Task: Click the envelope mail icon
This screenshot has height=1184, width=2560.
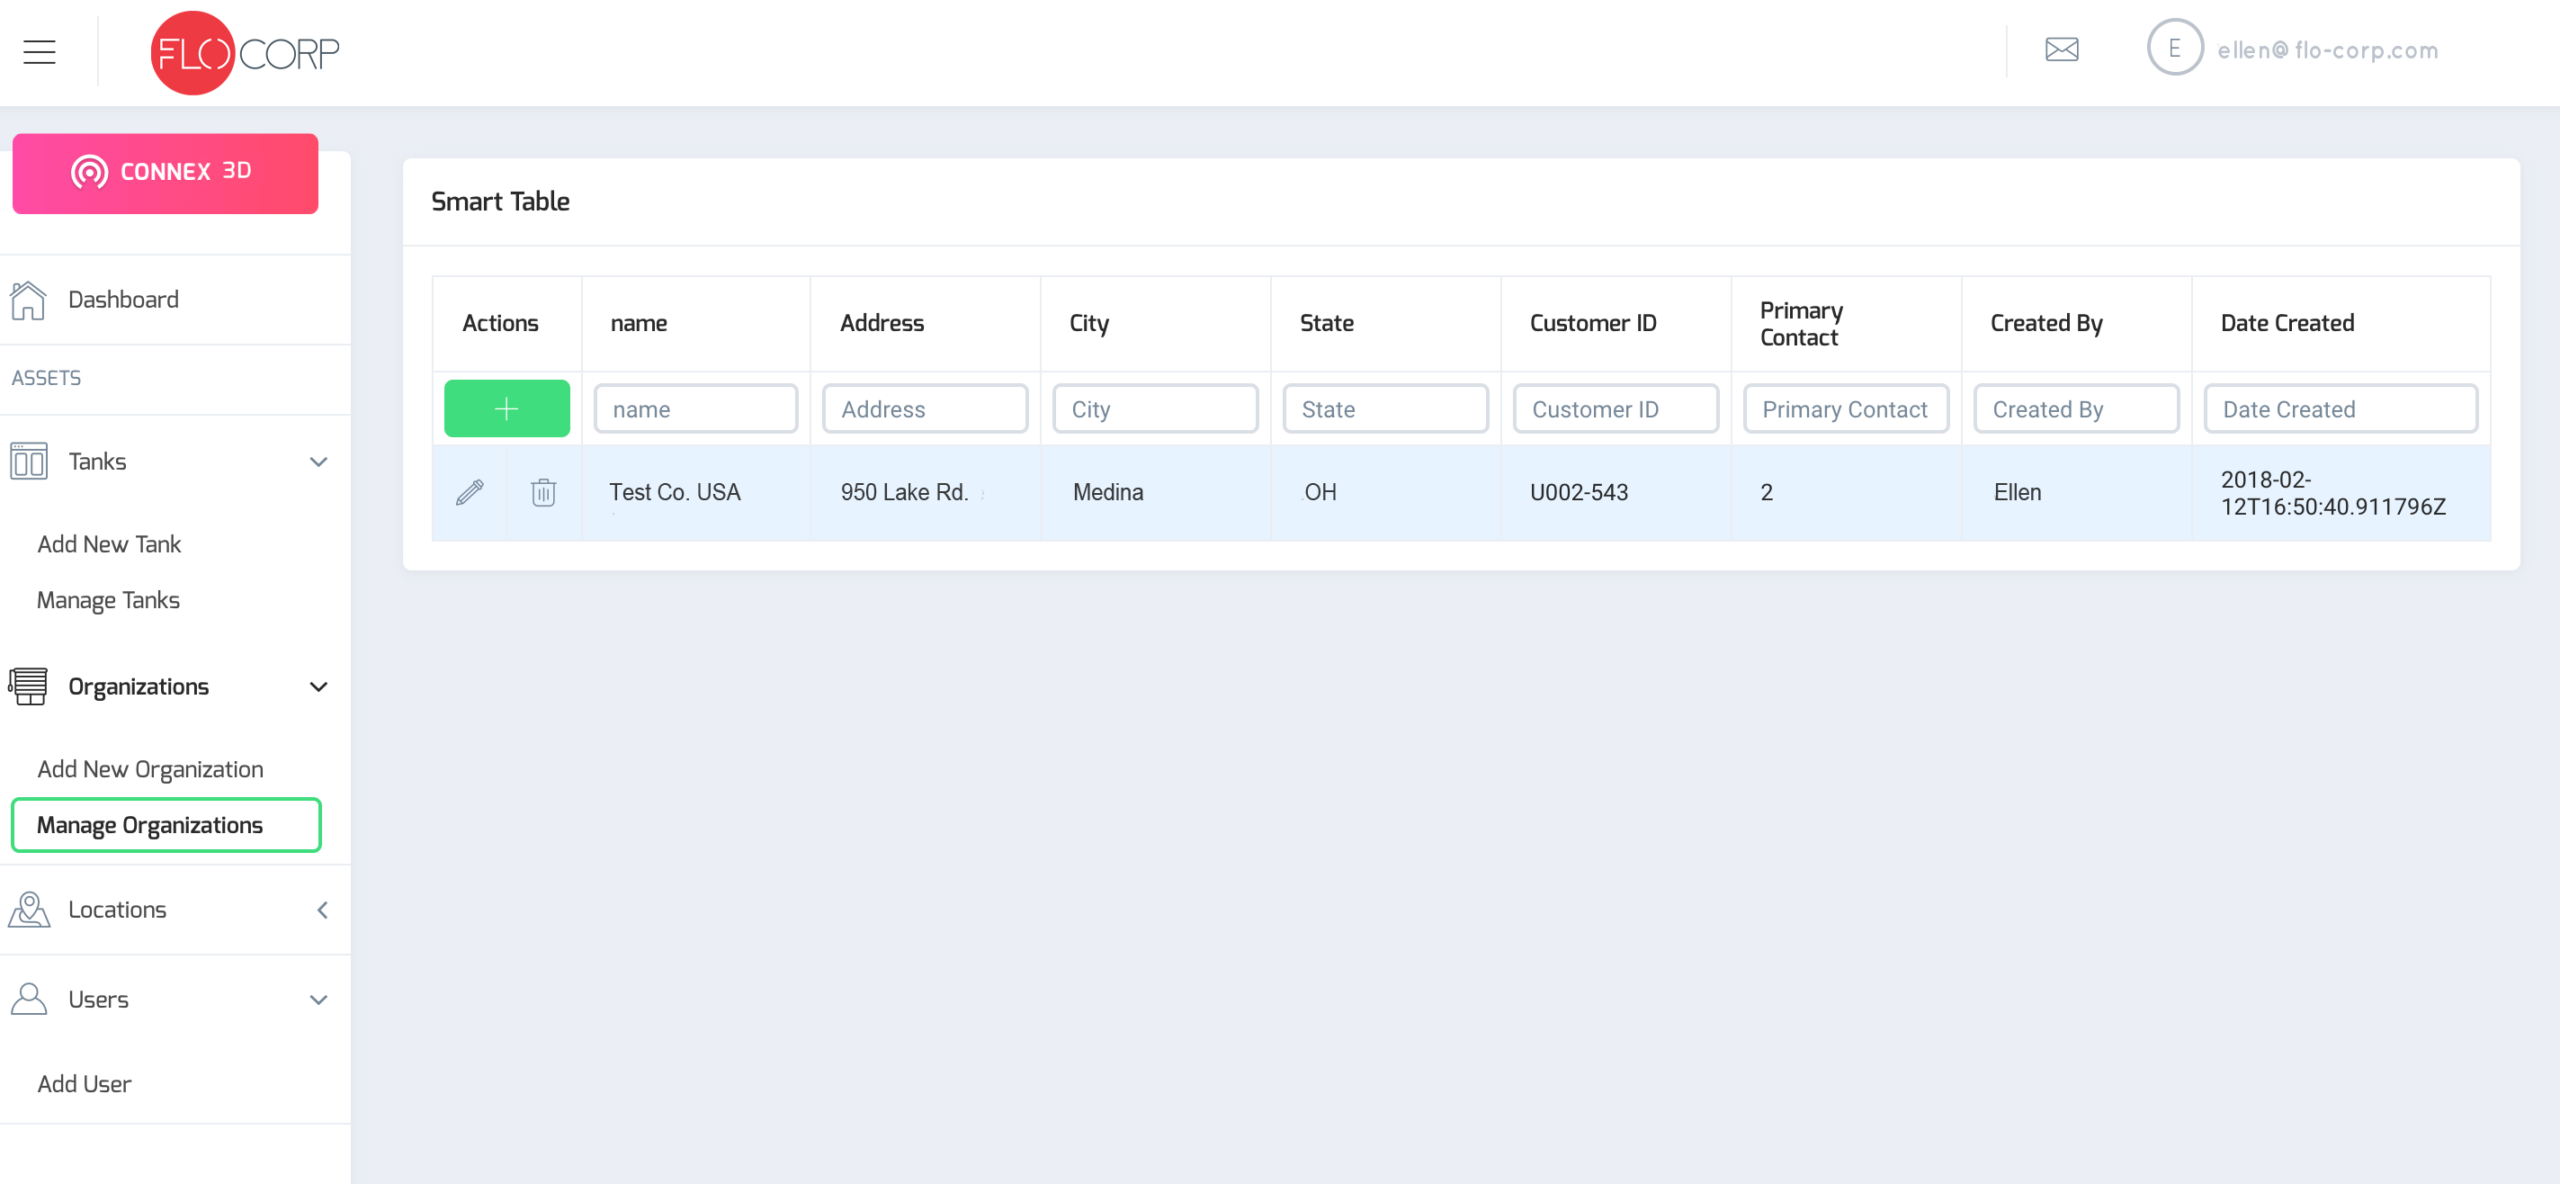Action: pos(2061,49)
